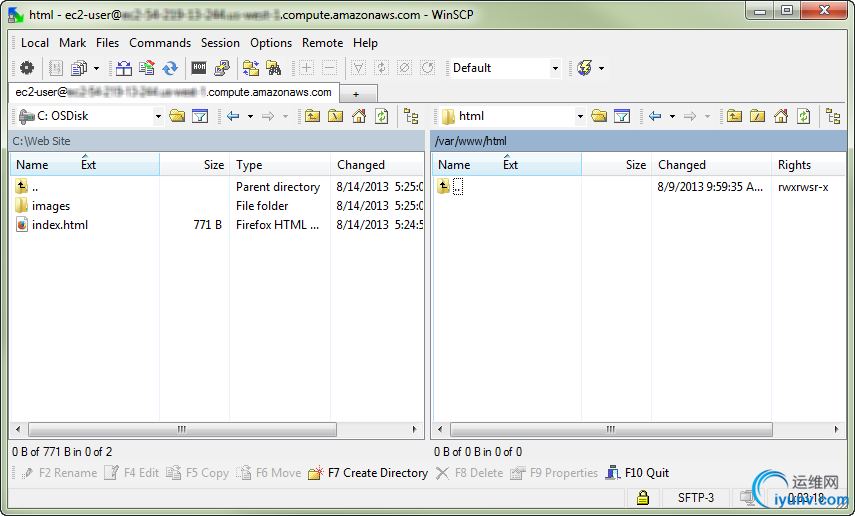Click the transfer queue copy-pages icon
Viewport: 855px width, 516px height.
[x=79, y=68]
